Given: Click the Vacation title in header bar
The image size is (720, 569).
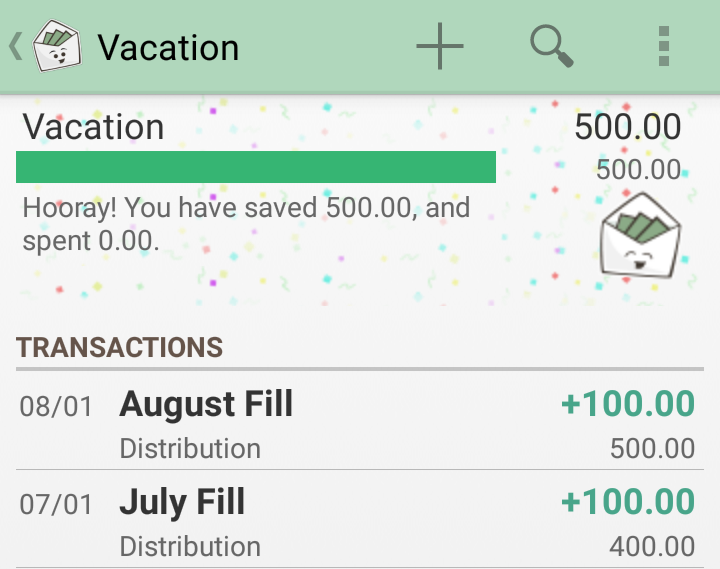Looking at the screenshot, I should pyautogui.click(x=168, y=47).
